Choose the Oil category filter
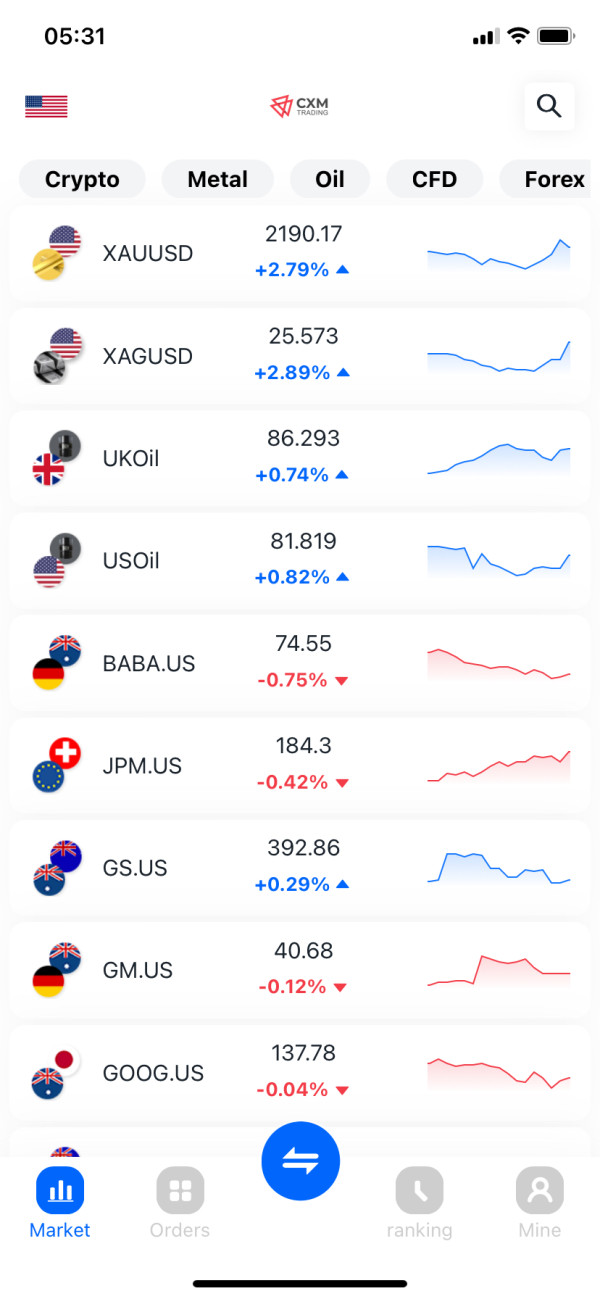 (330, 180)
